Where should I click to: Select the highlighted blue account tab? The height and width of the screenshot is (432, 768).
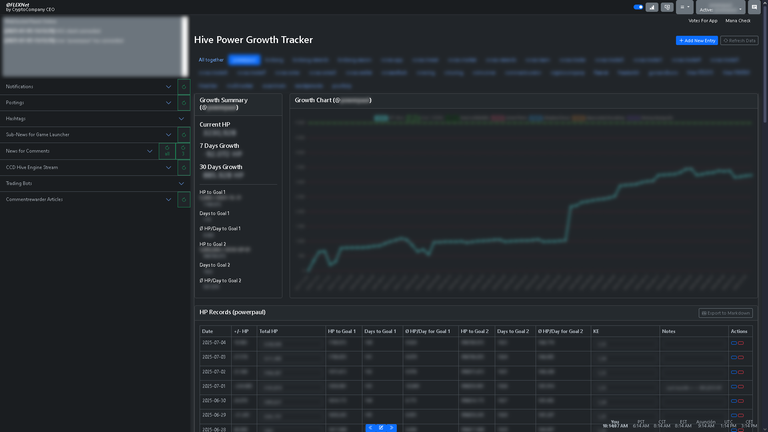[244, 60]
